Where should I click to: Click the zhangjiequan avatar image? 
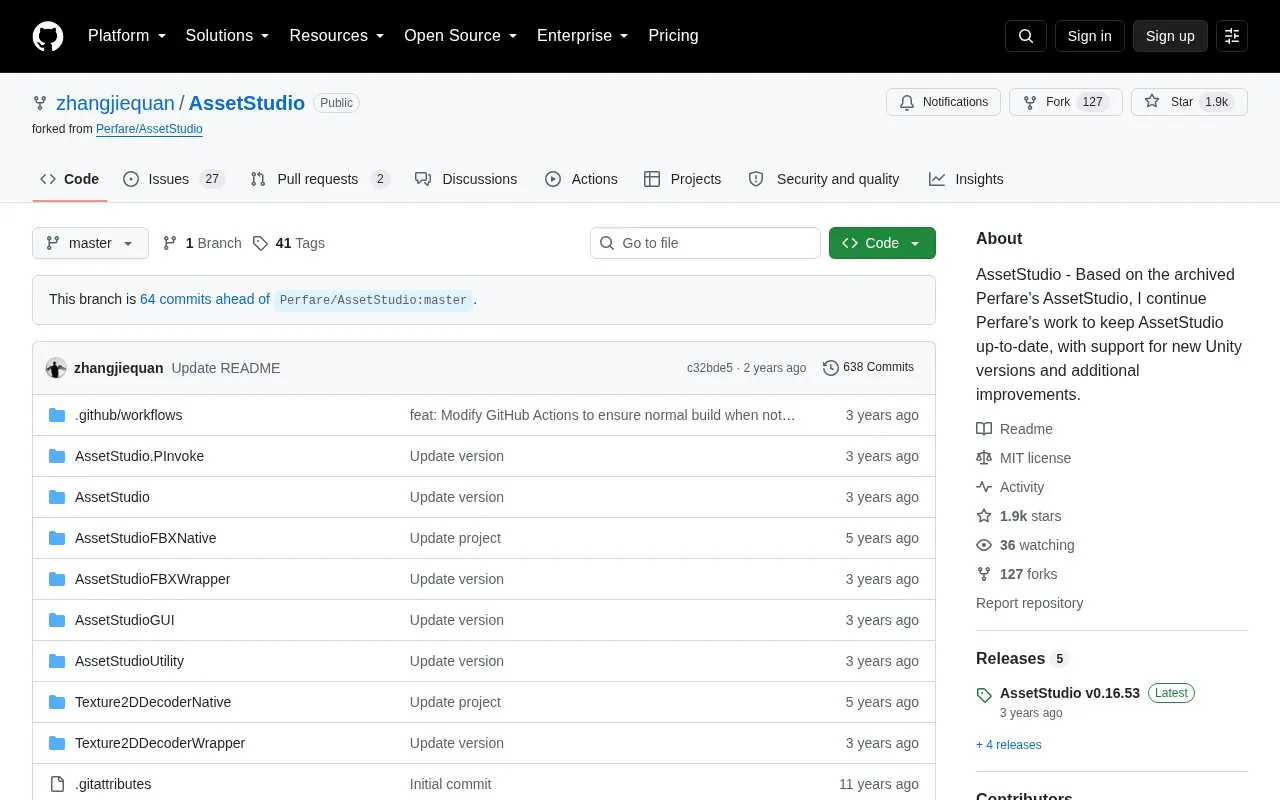pos(56,368)
